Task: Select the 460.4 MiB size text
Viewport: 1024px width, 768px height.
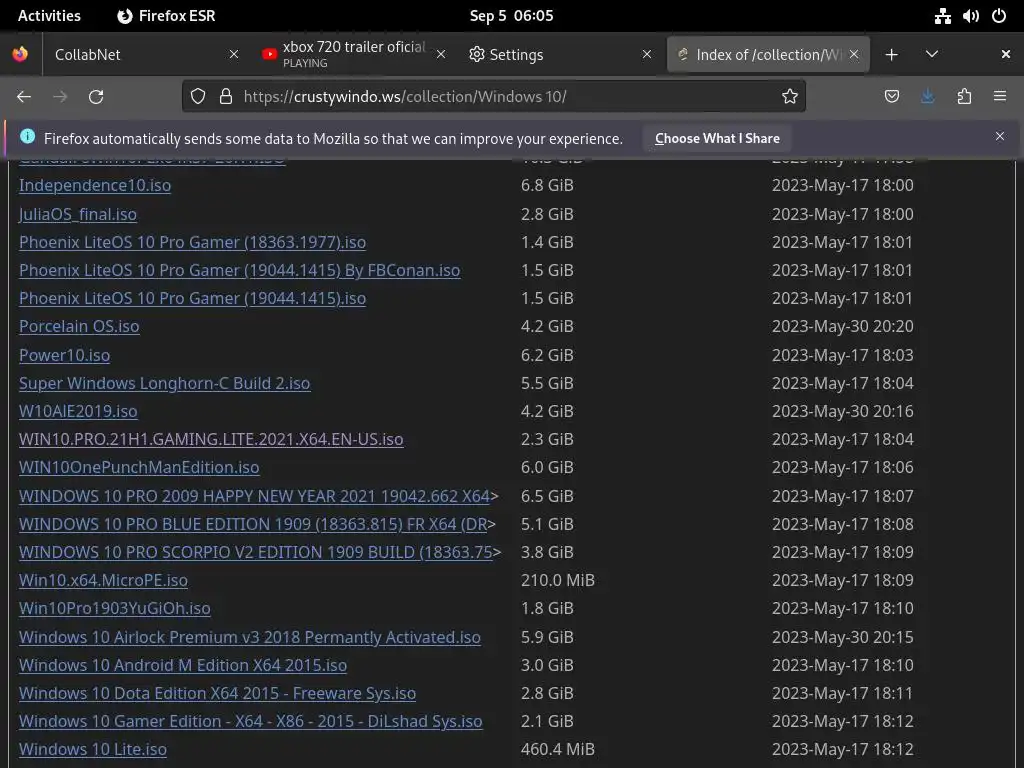Action: (558, 749)
